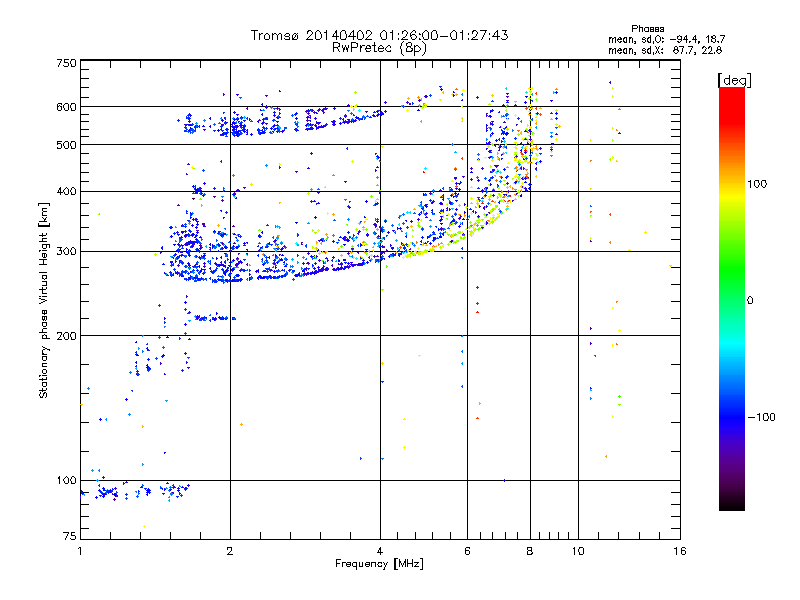Click the y-axis tick label '600'

point(66,107)
